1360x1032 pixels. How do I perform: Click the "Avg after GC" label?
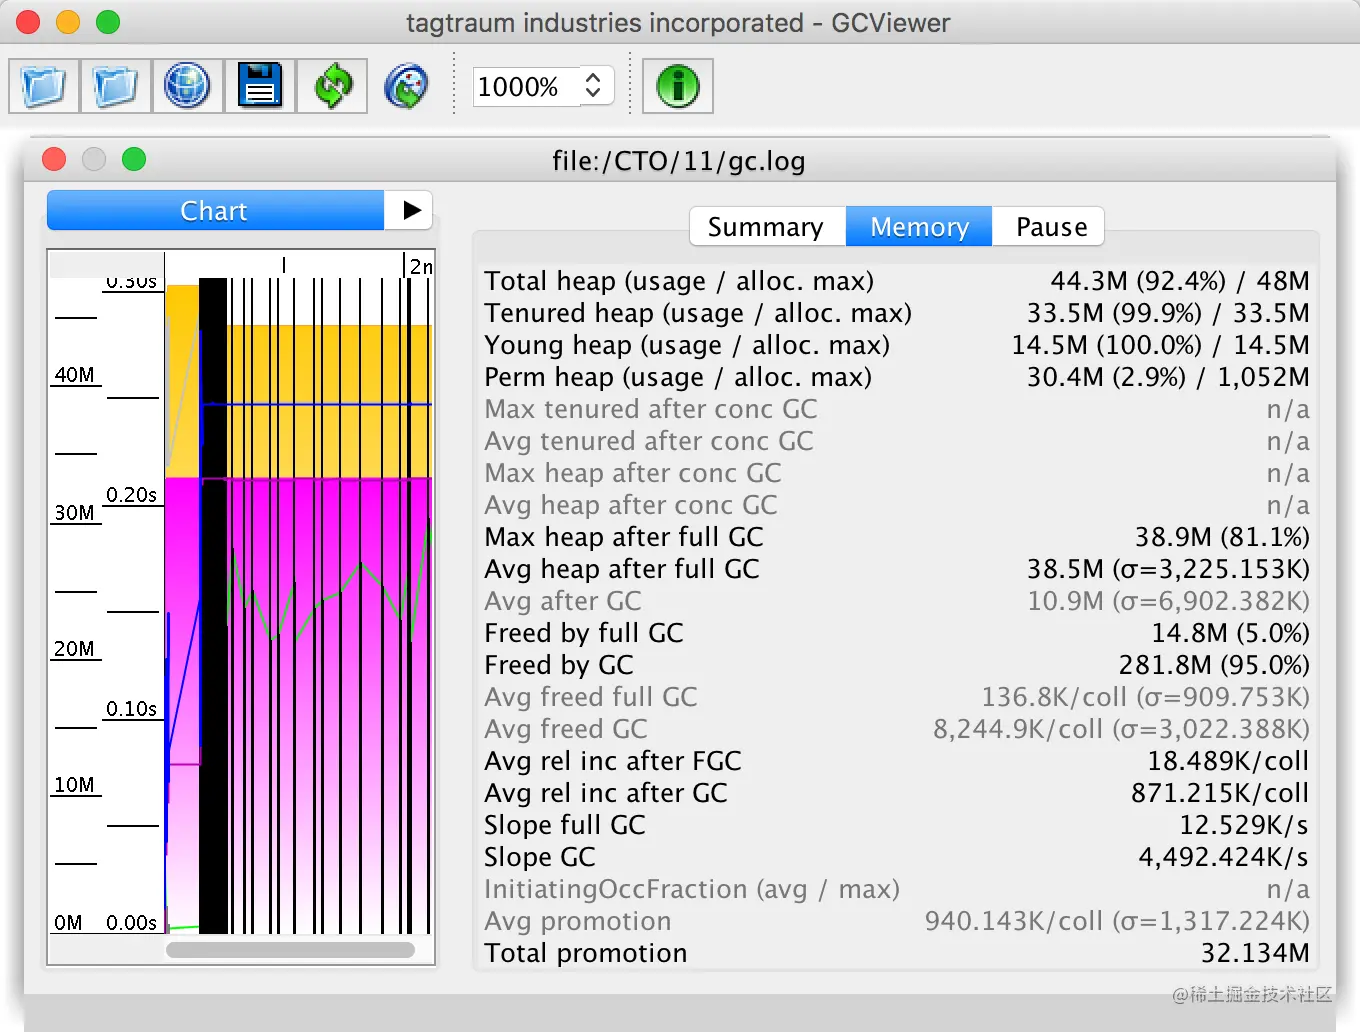coord(563,601)
